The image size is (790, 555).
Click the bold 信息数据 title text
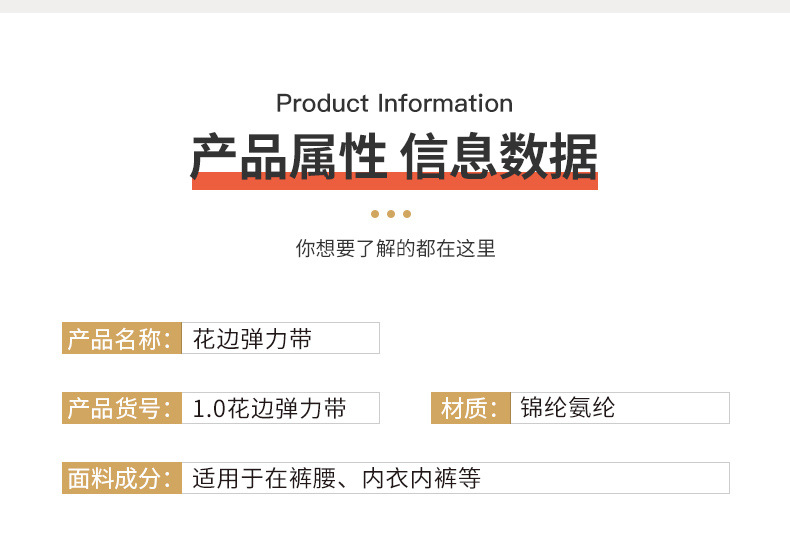[499, 156]
